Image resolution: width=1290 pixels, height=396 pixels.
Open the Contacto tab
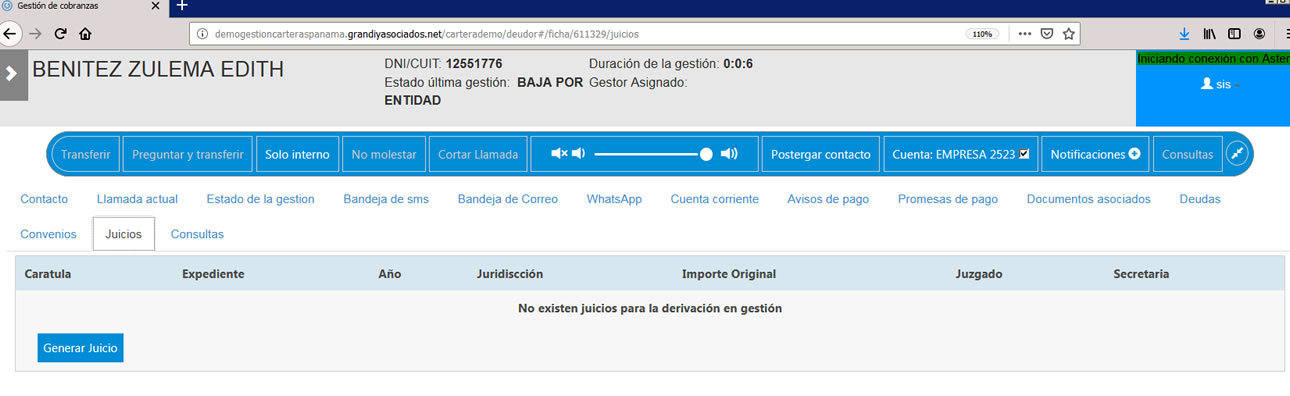(x=44, y=199)
